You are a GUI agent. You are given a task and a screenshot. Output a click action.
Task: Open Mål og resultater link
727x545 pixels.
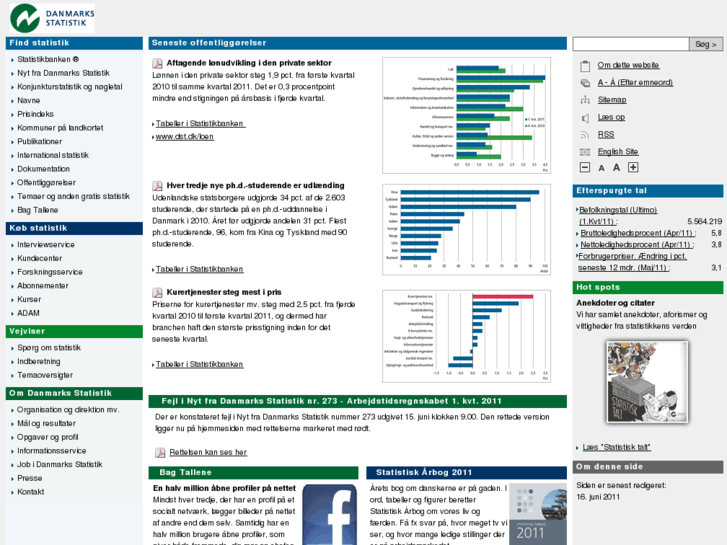click(x=46, y=423)
